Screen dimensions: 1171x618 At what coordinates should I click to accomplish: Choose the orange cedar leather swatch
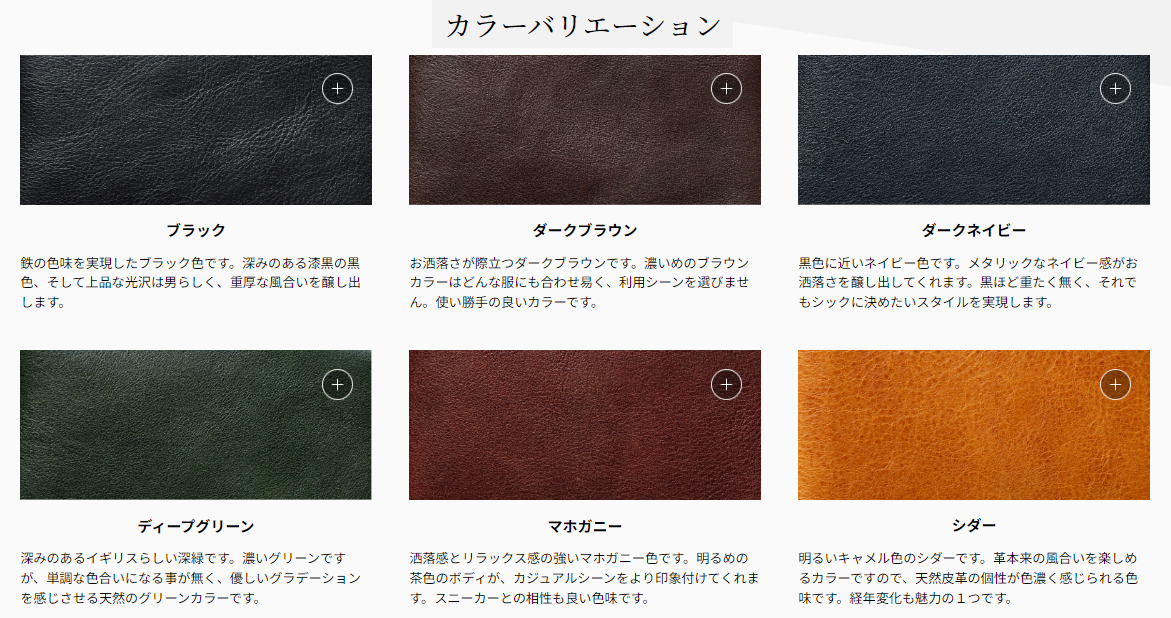point(974,425)
